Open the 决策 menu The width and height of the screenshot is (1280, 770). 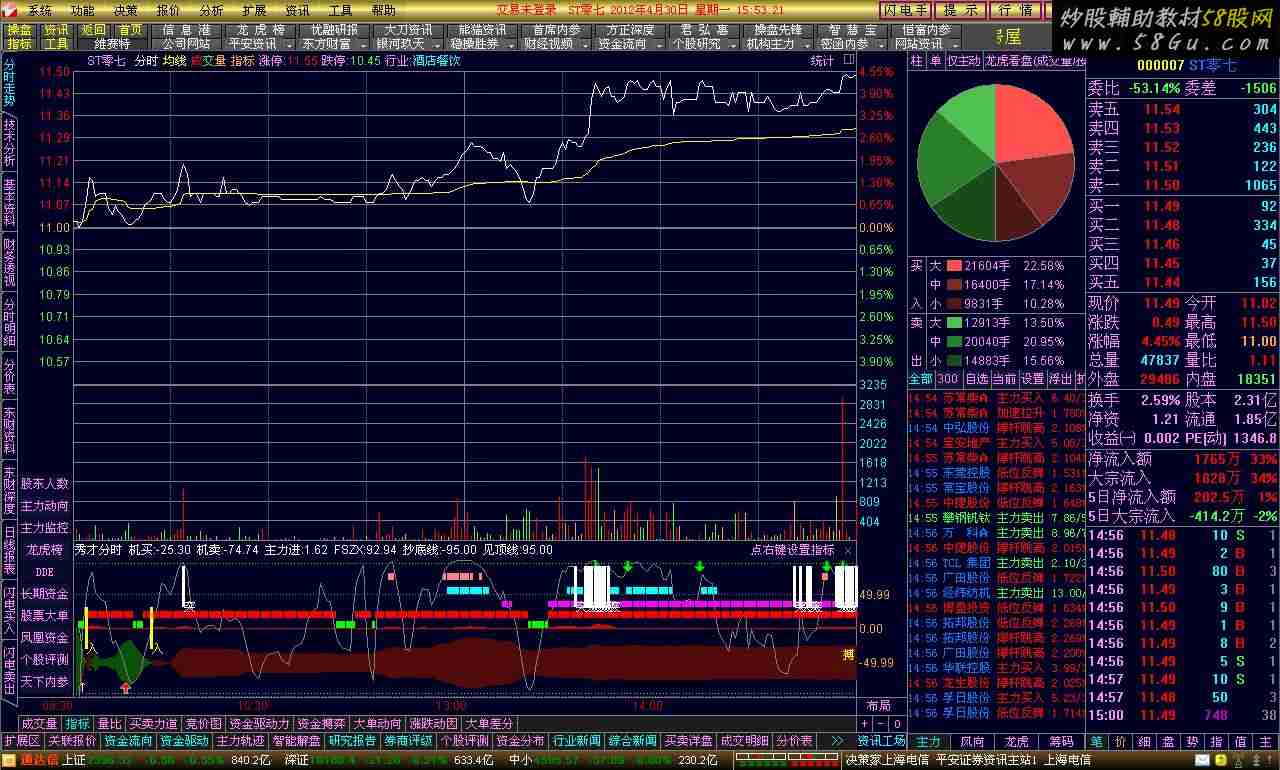pyautogui.click(x=126, y=10)
